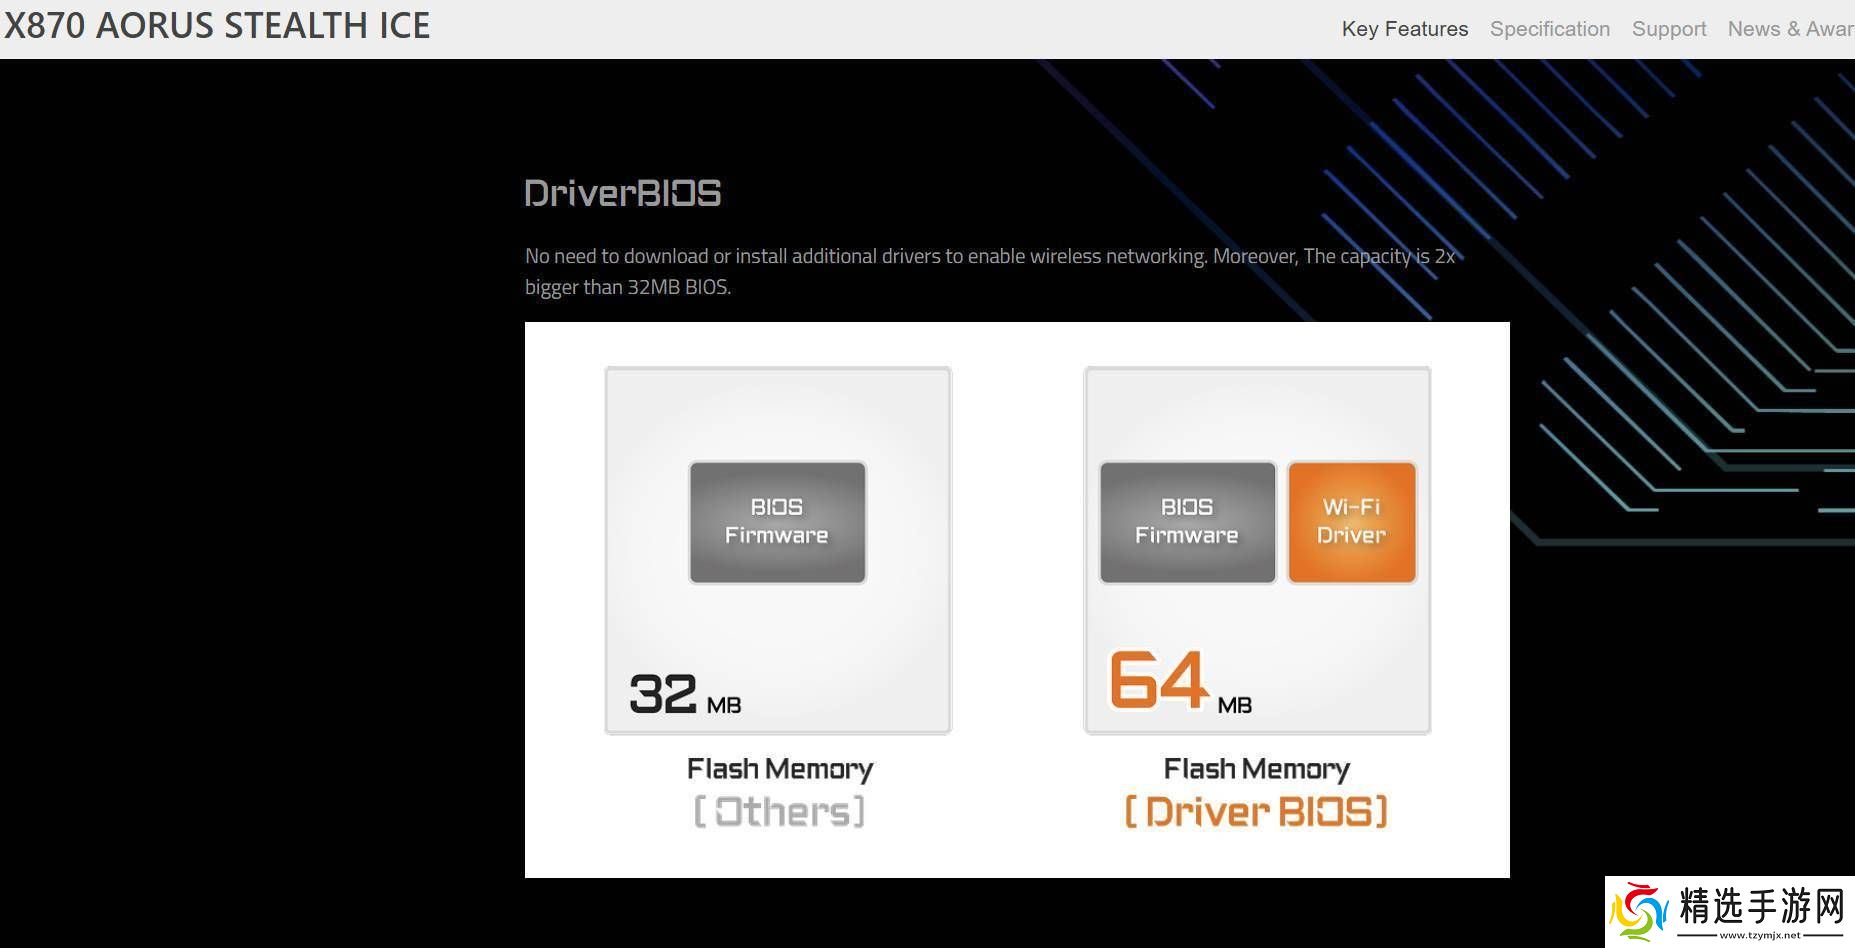Viewport: 1855px width, 948px height.
Task: Select the orange Wi-Fi Driver chip
Action: (x=1351, y=521)
